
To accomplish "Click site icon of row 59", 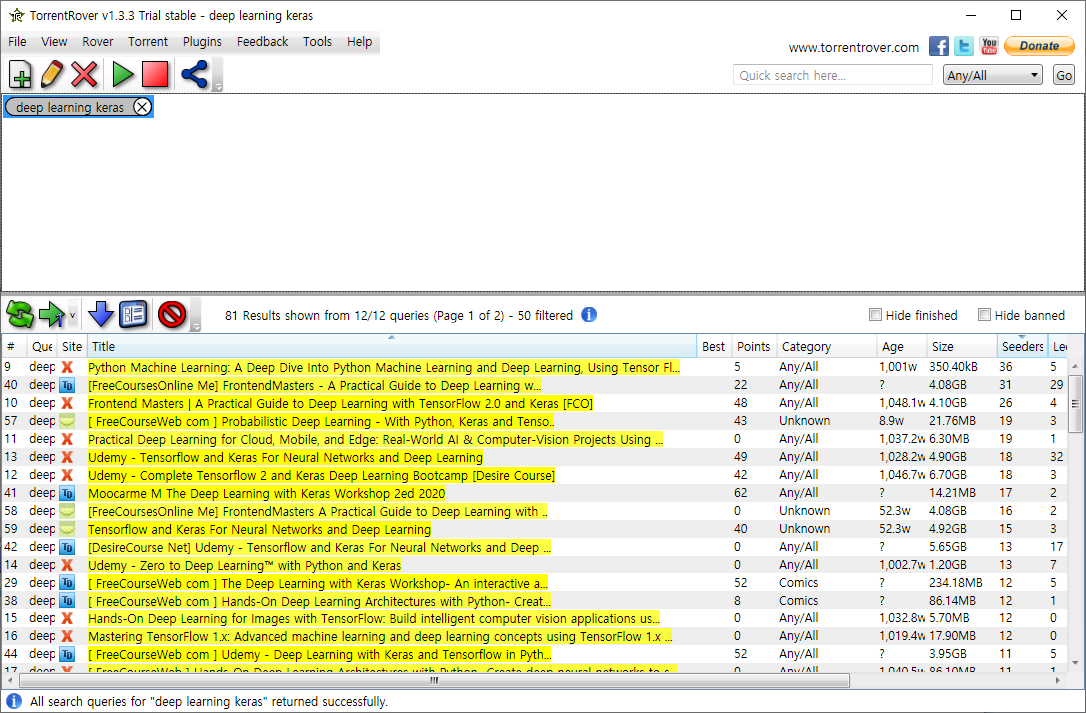I will [x=67, y=529].
